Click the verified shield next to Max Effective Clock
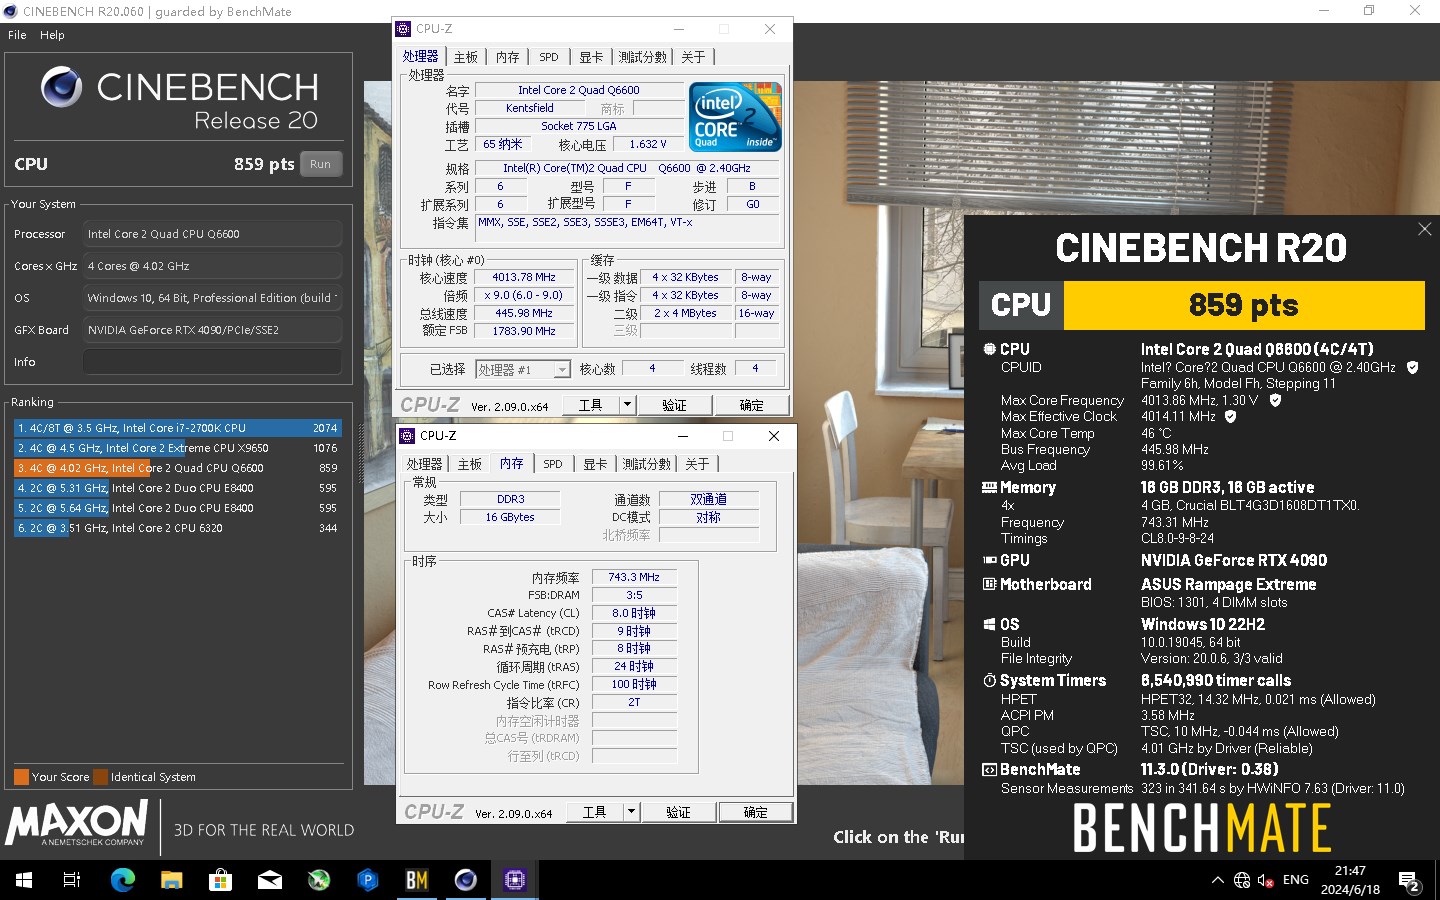Image resolution: width=1440 pixels, height=900 pixels. pos(1231,416)
